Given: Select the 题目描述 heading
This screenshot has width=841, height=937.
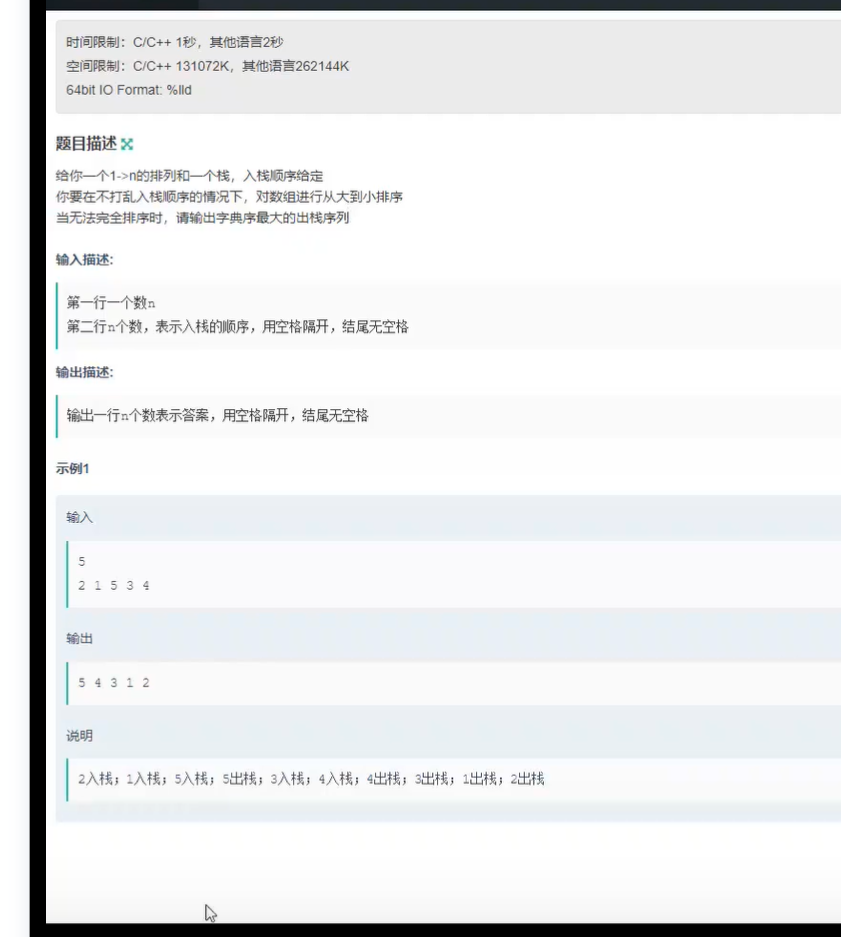Looking at the screenshot, I should 86,143.
